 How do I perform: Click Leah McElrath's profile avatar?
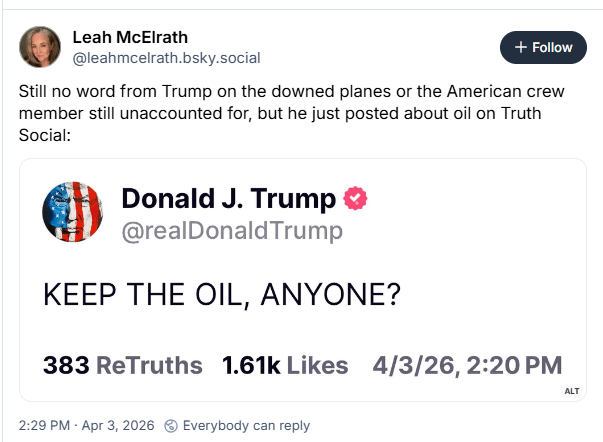pos(40,46)
